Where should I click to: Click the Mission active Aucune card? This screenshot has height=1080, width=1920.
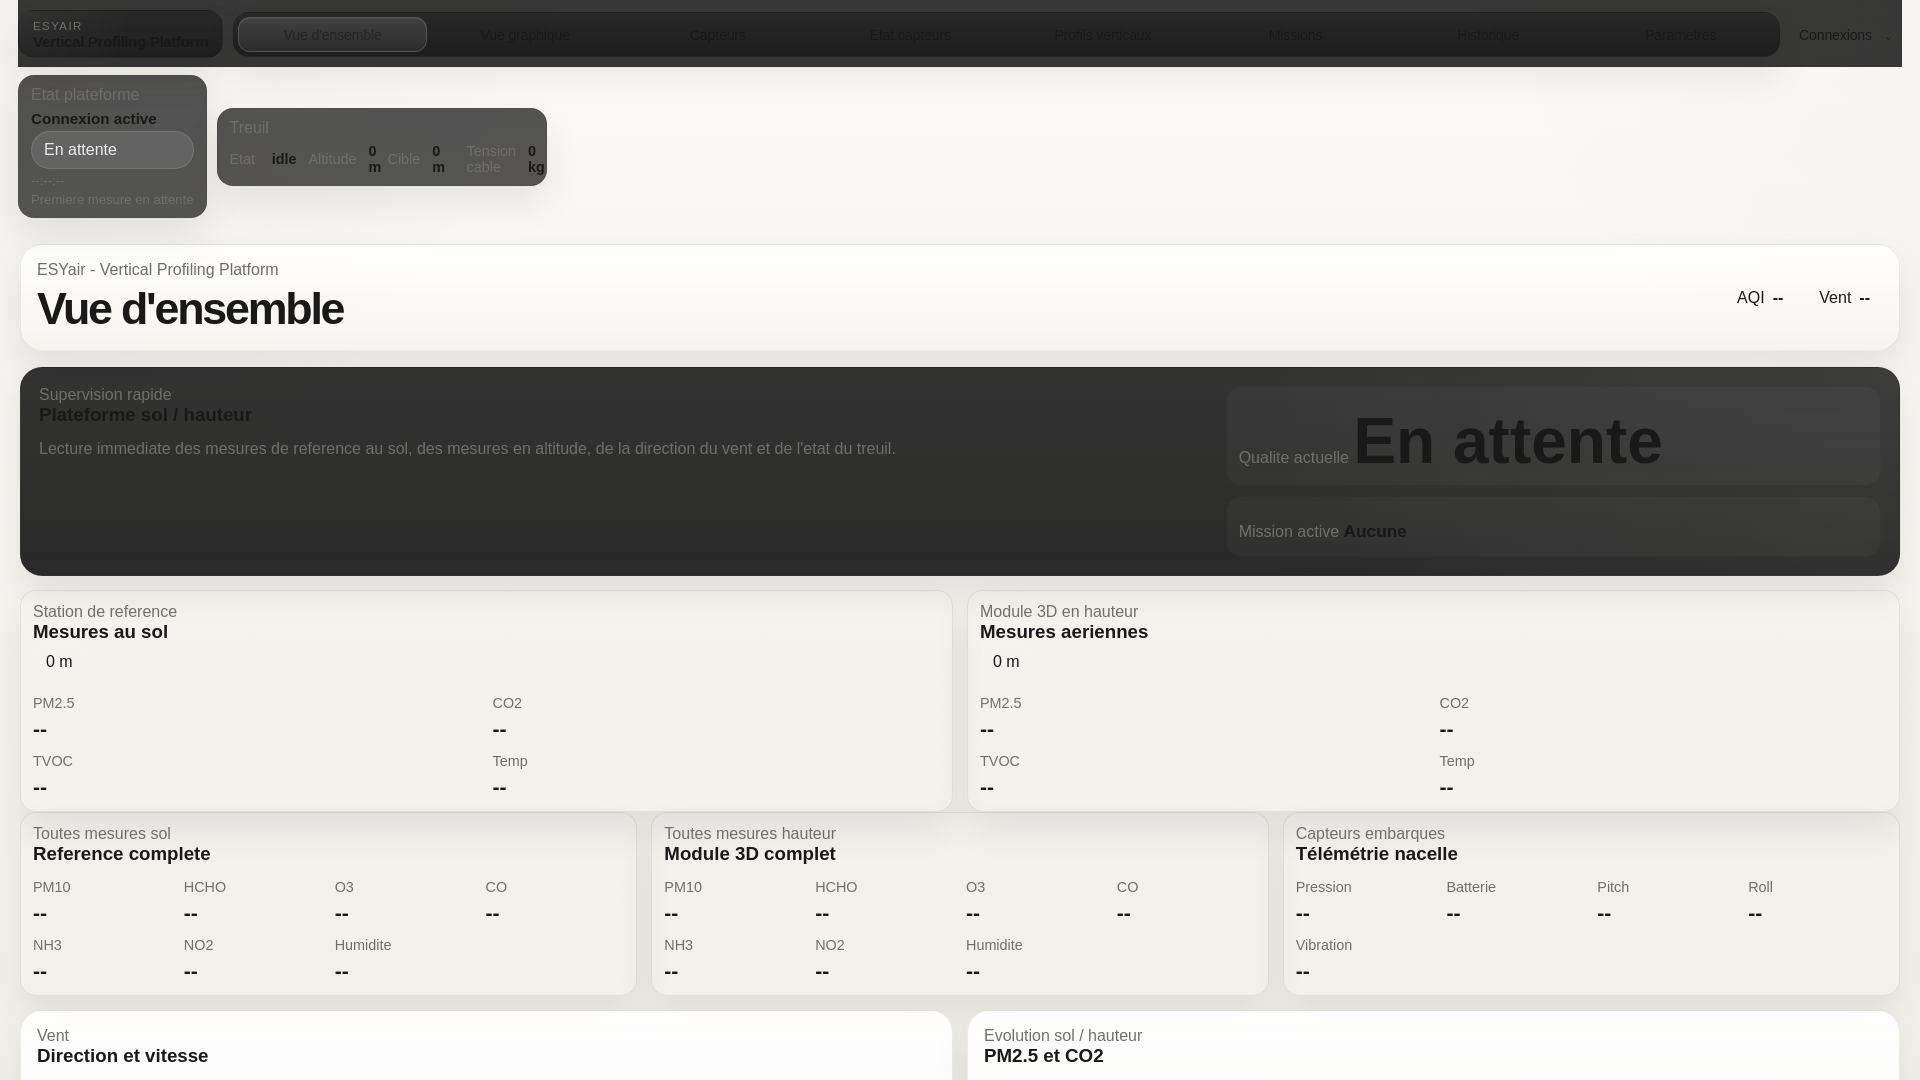[x=1553, y=527]
